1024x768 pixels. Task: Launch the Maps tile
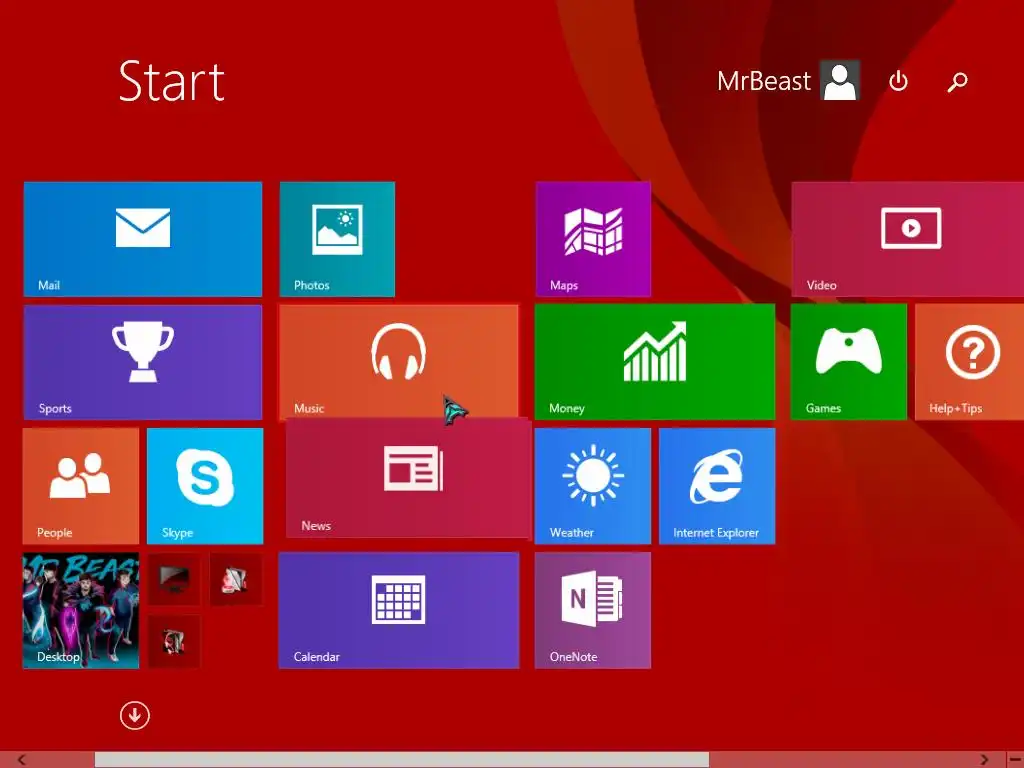click(593, 239)
